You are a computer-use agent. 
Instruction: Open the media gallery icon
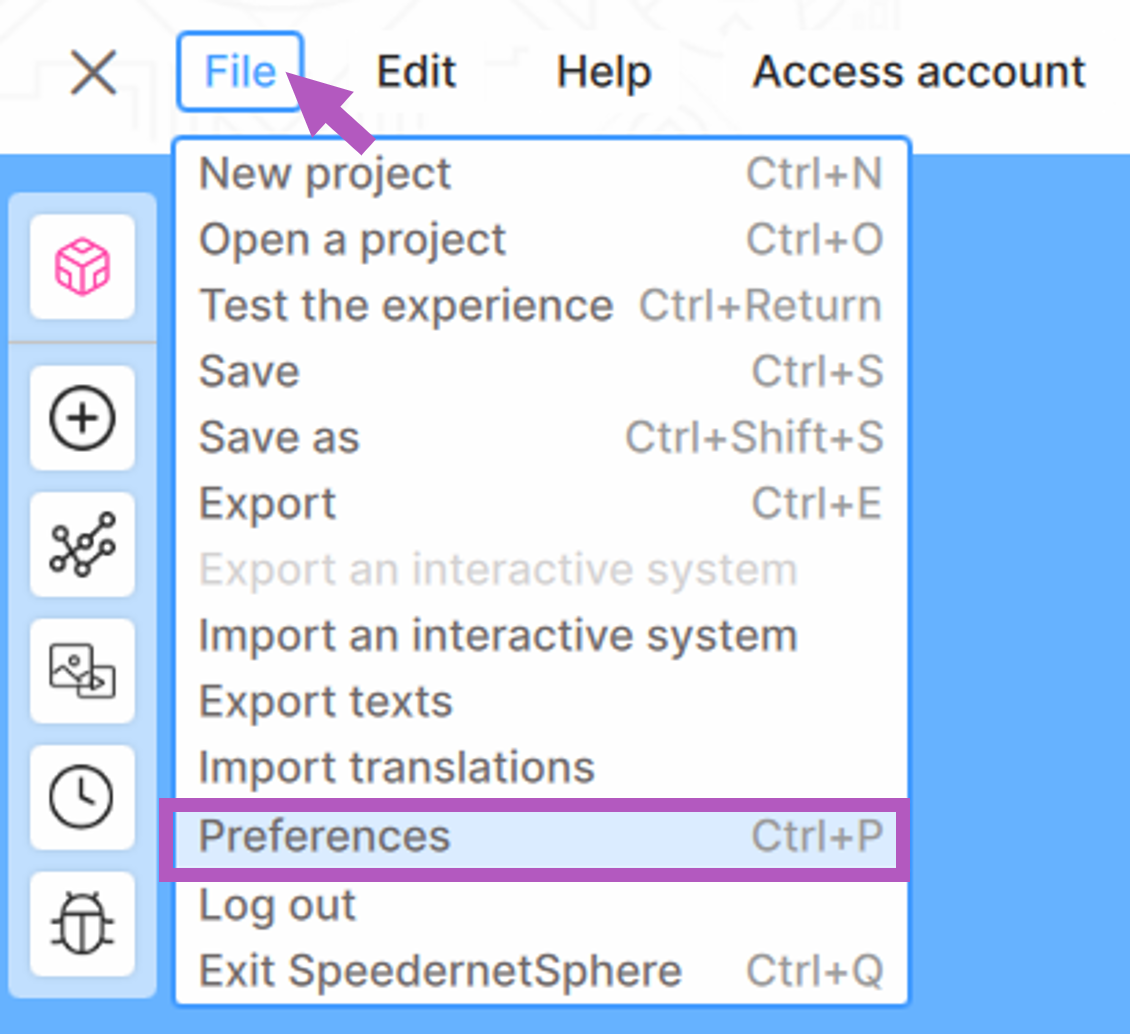coord(82,670)
